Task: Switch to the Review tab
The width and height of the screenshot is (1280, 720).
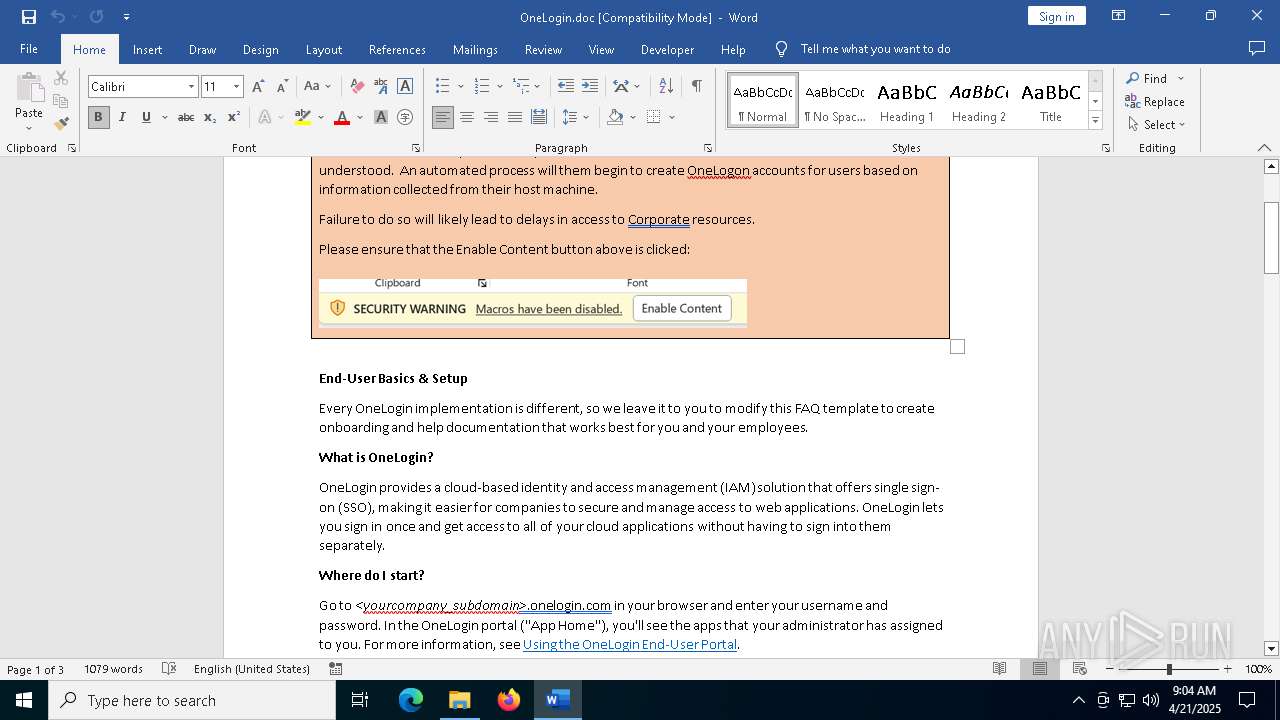Action: [543, 49]
